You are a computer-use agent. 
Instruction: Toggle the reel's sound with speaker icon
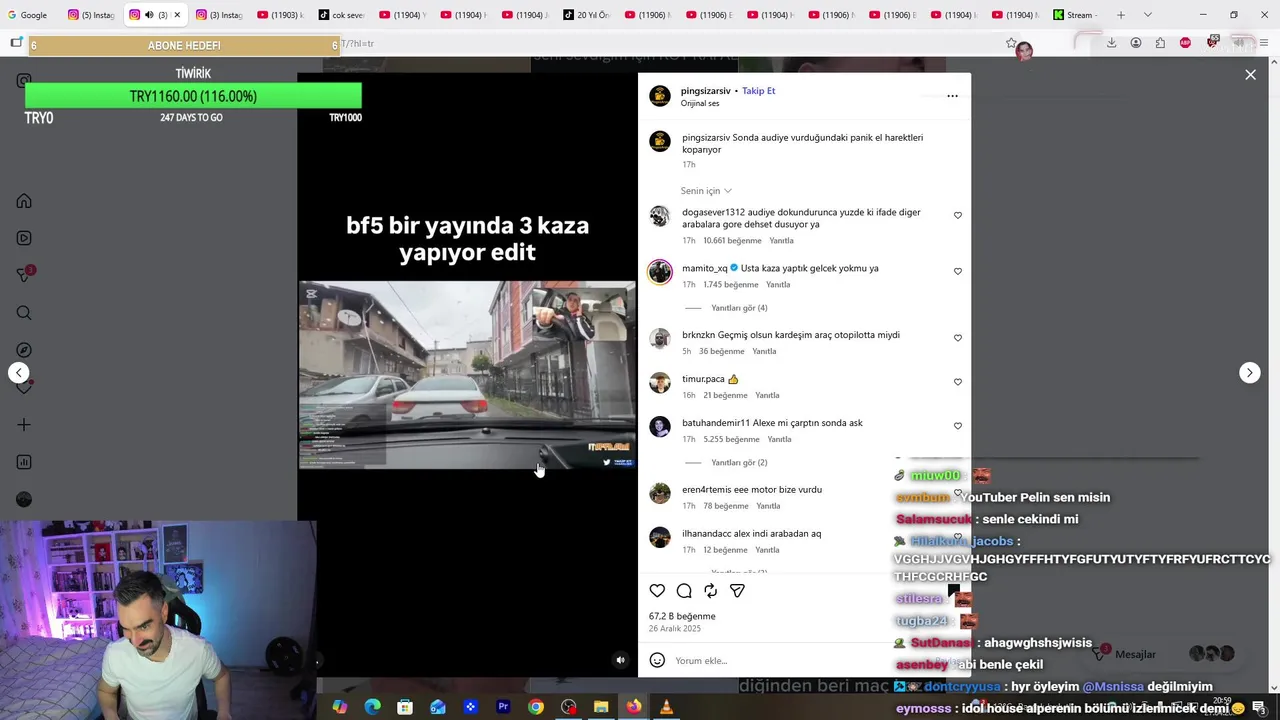click(620, 660)
